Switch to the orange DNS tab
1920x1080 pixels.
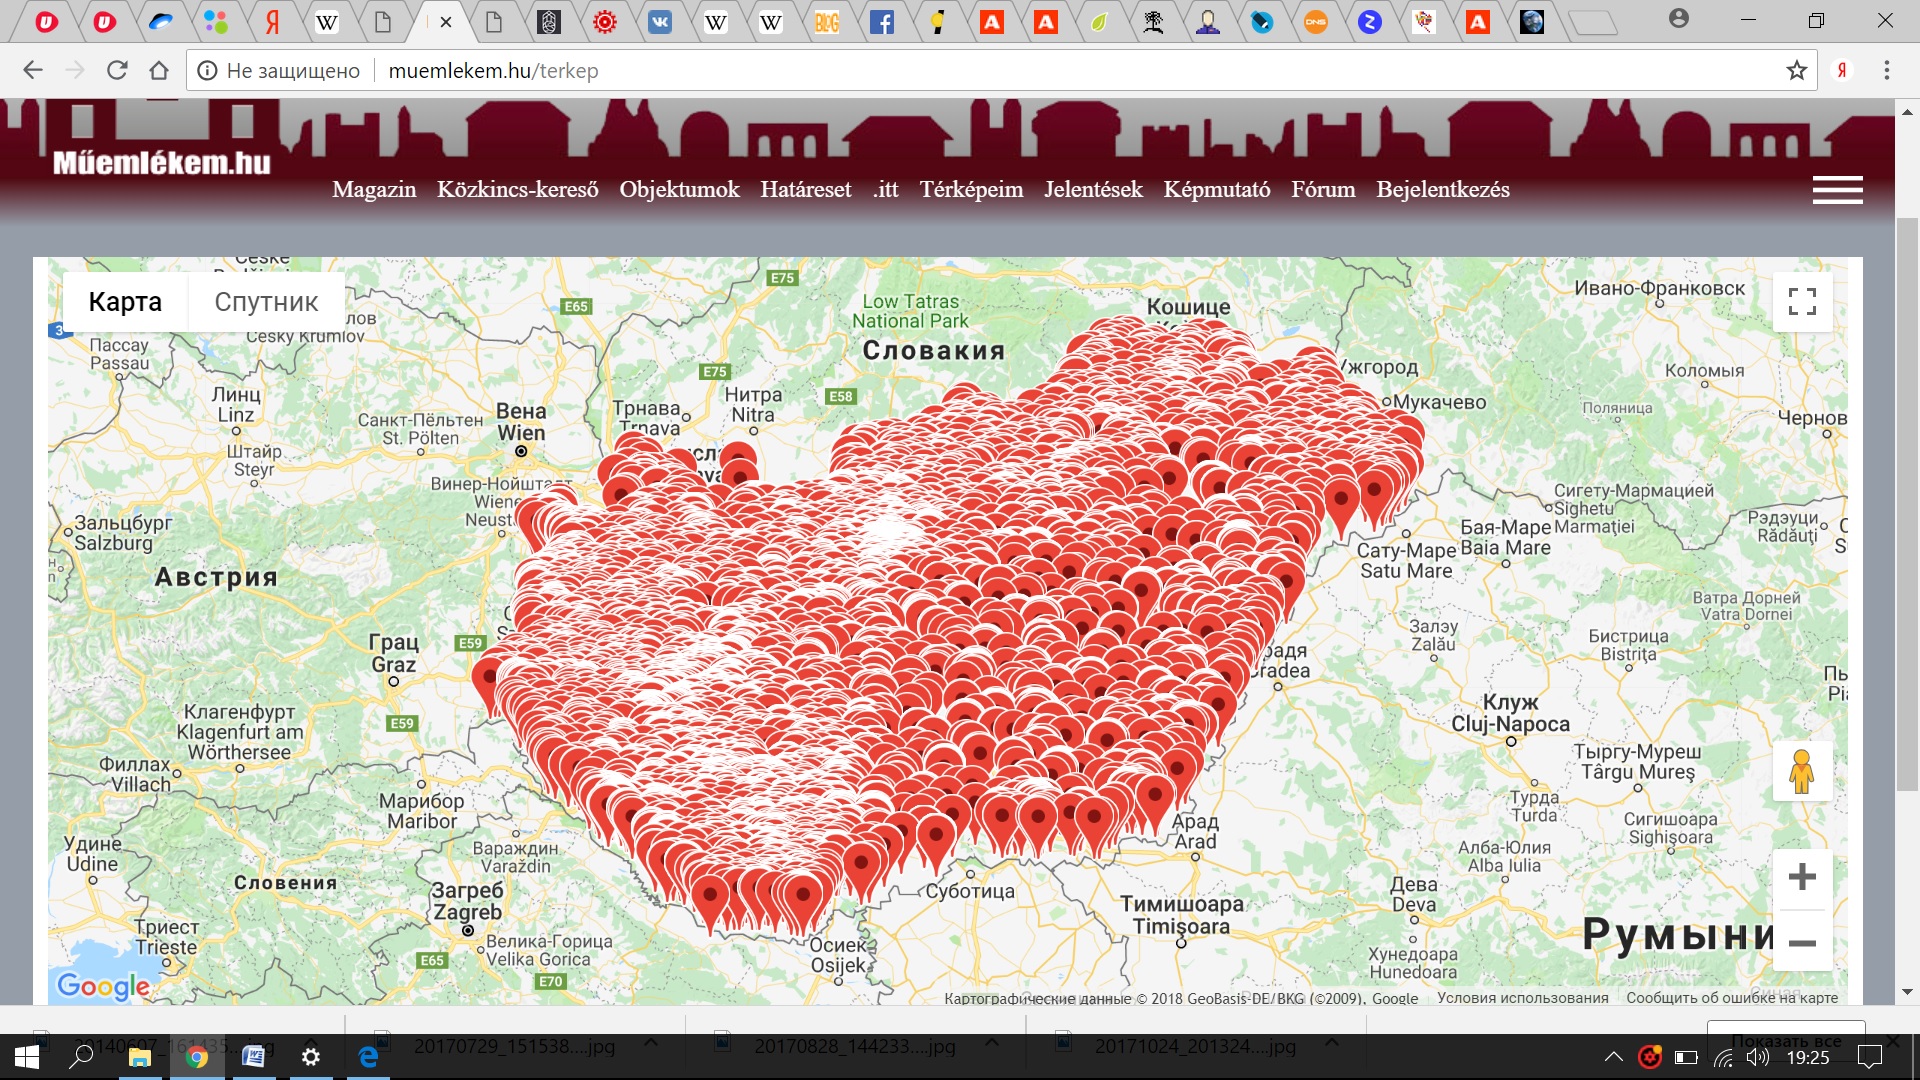coord(1316,22)
